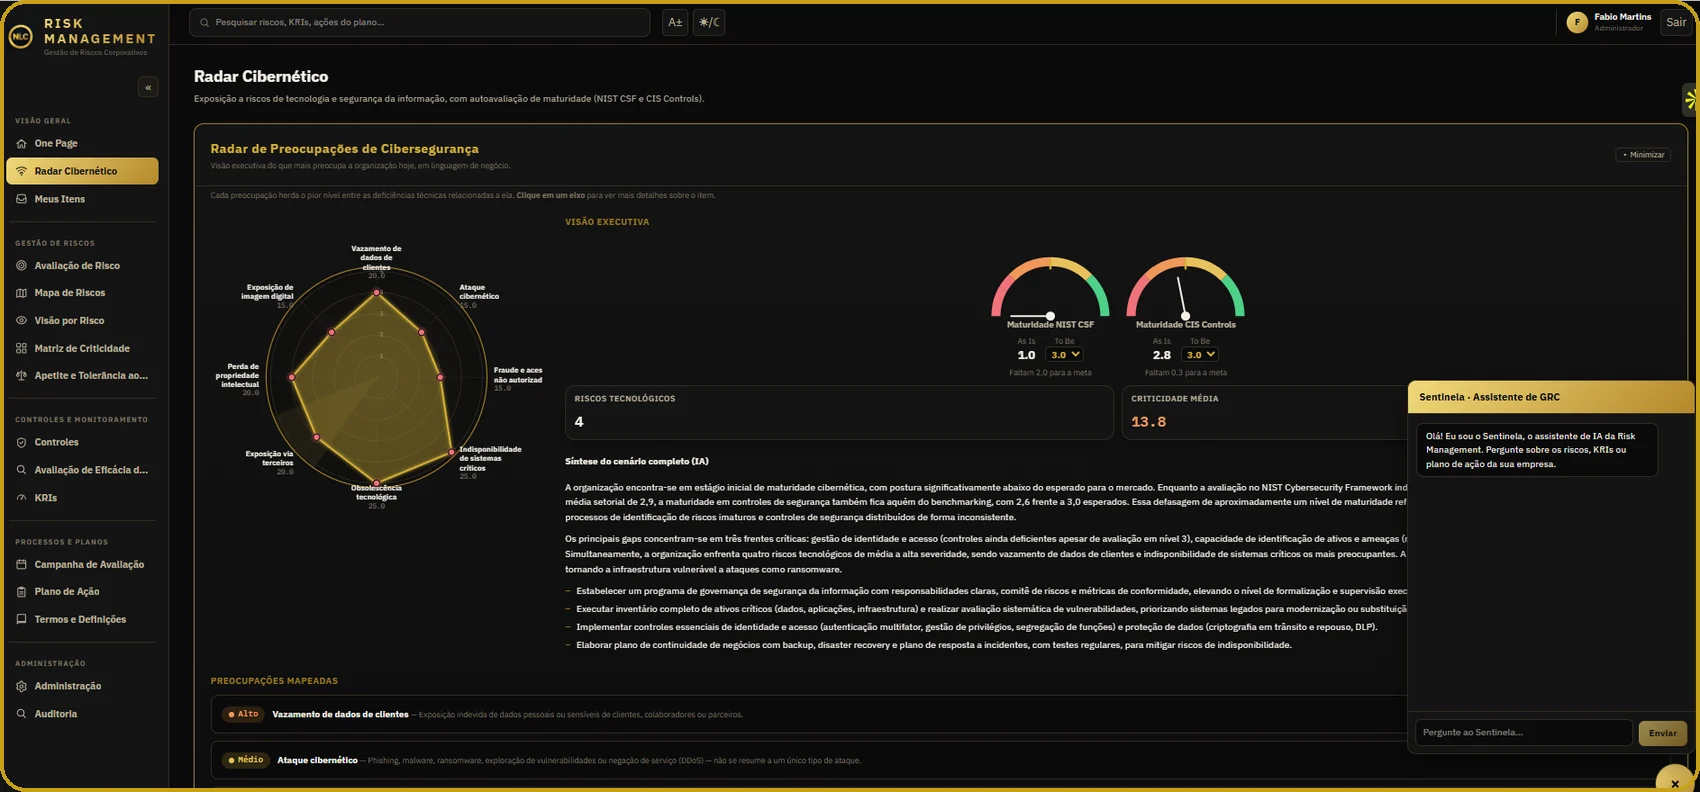Click the Criticidade Média value 13.8

(1148, 422)
